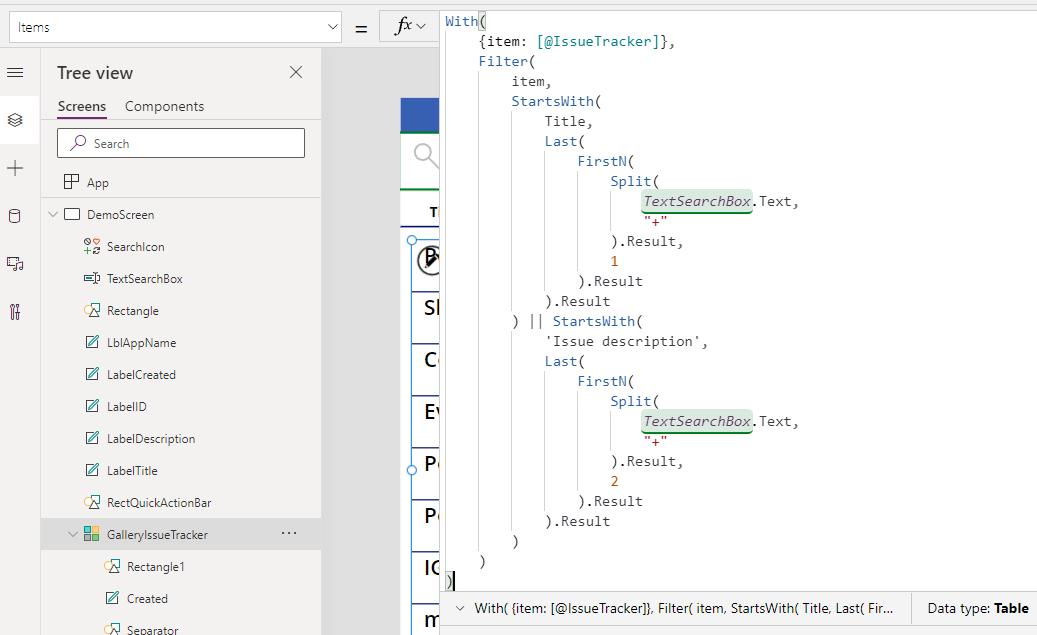Screen dimensions: 1037x635
Task: Open the Data sources panel
Action: coord(15,216)
